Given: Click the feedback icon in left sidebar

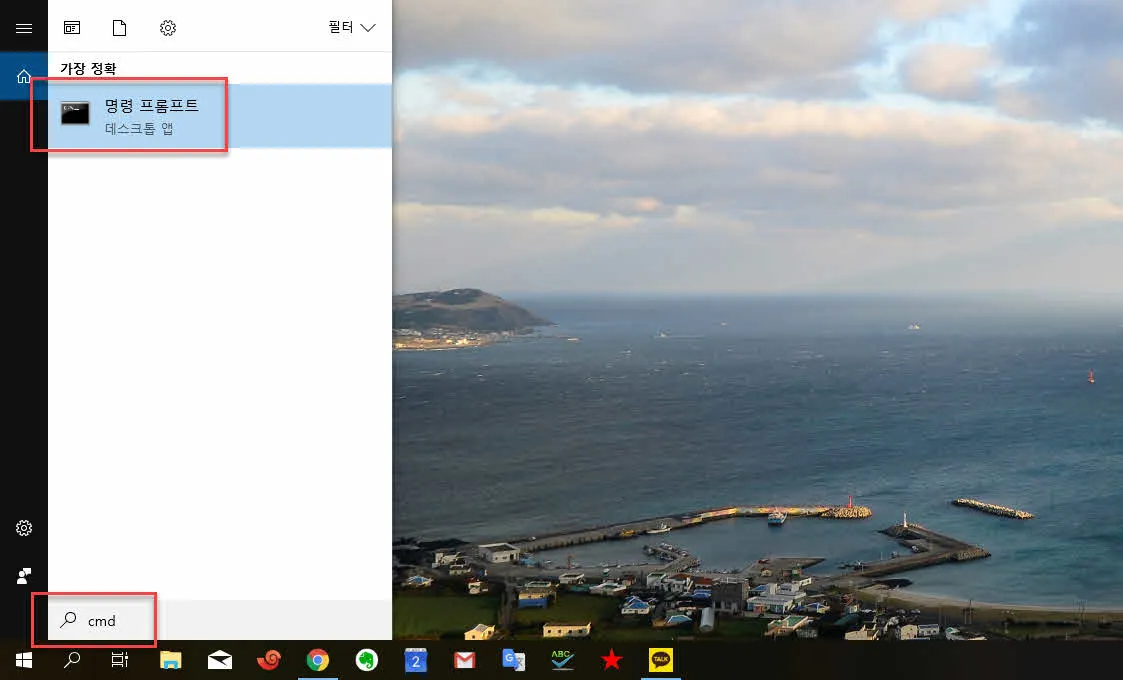Looking at the screenshot, I should click(24, 576).
